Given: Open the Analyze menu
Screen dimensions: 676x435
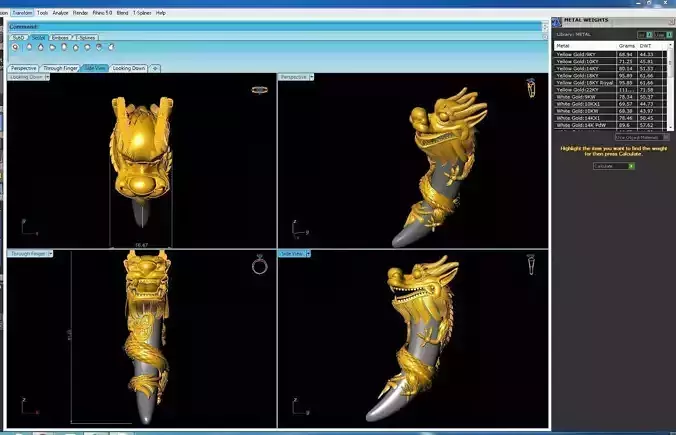Looking at the screenshot, I should (x=60, y=13).
